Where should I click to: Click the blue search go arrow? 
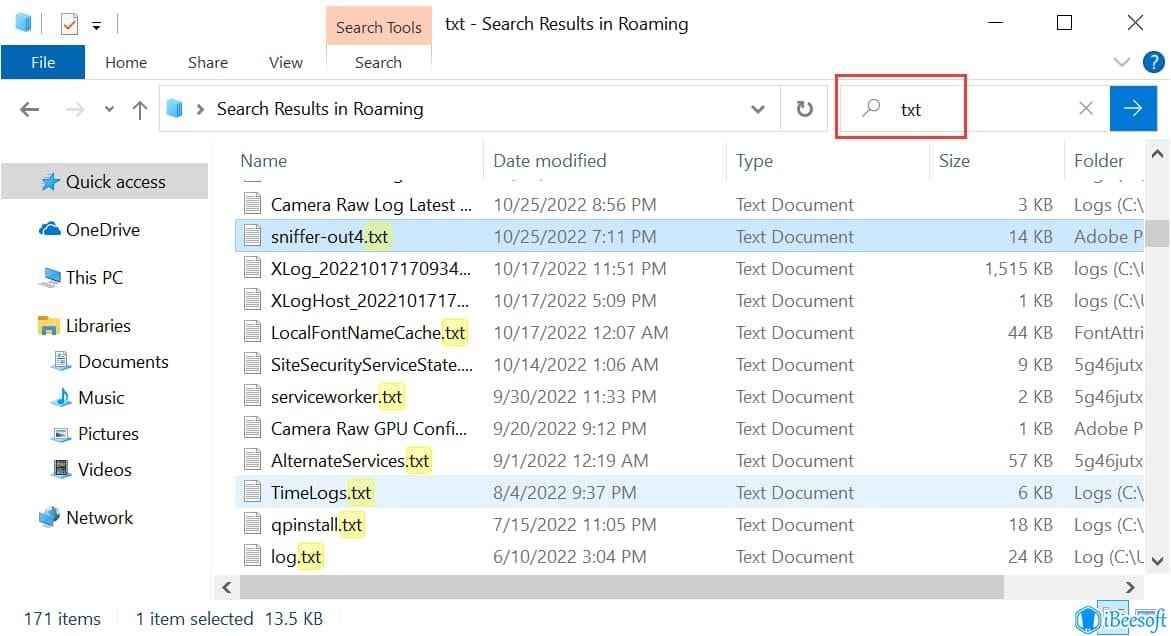1132,109
